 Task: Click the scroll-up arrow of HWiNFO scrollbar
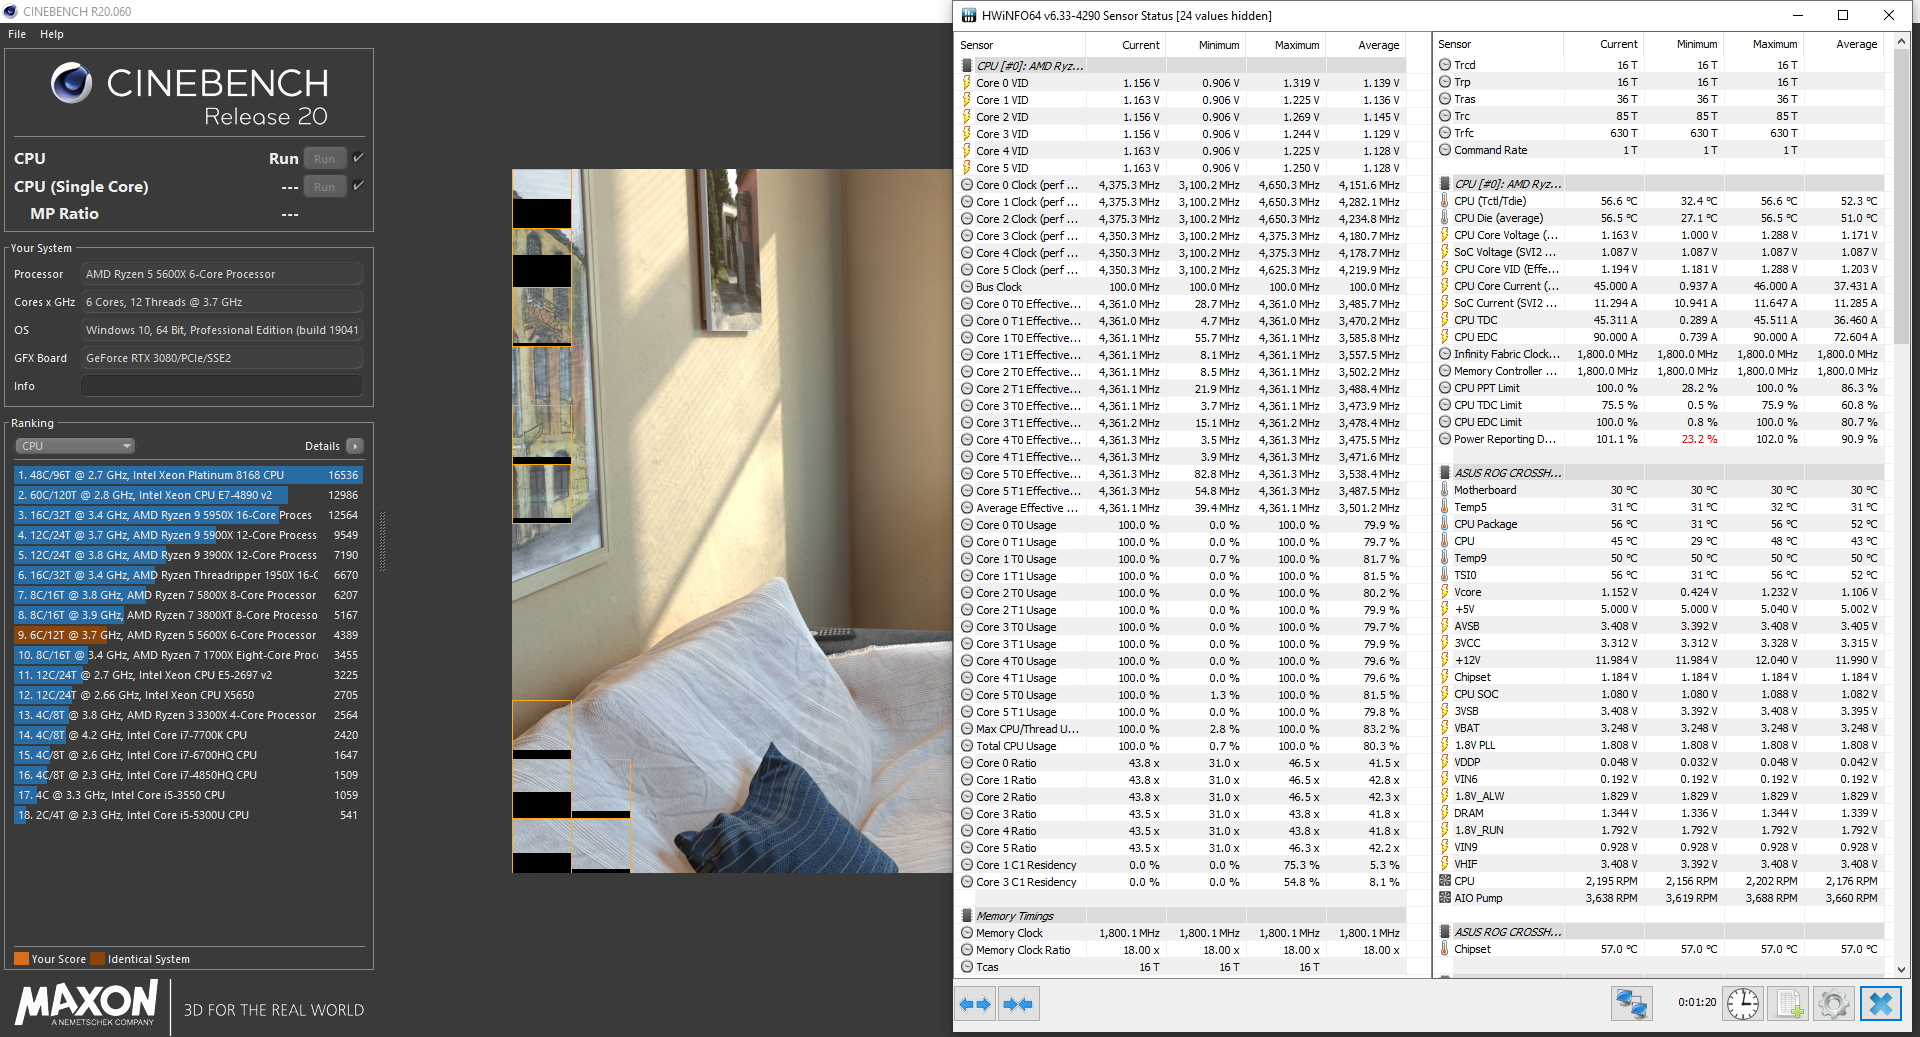[x=1902, y=42]
